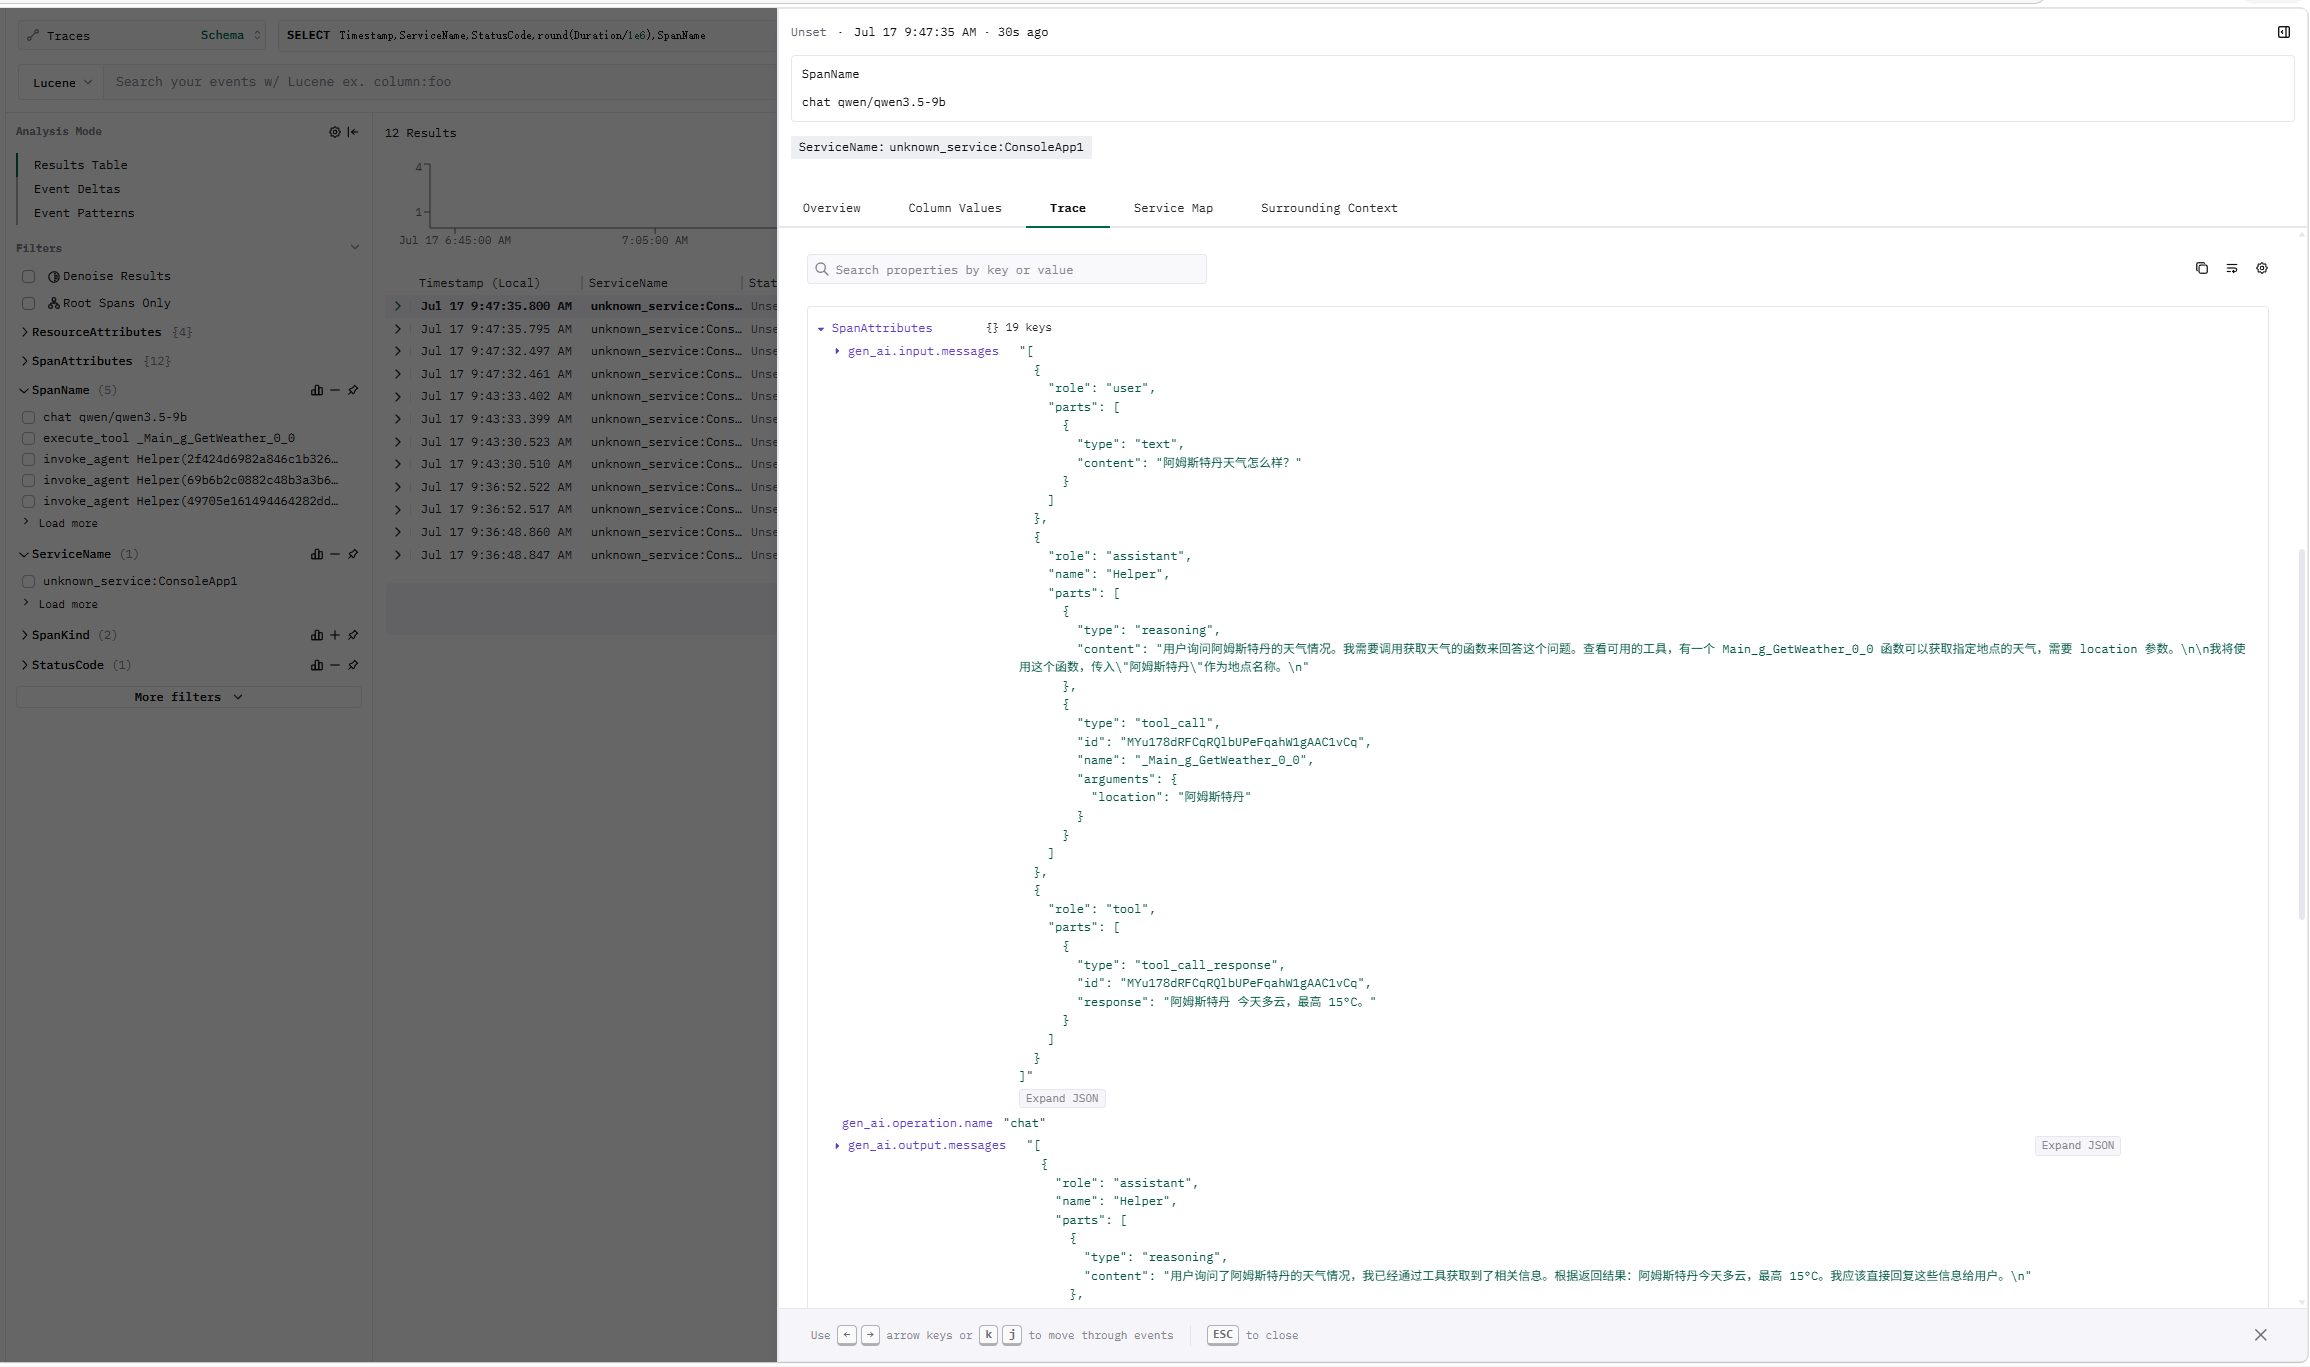Toggle line wrap in the properties viewer
2310x1367 pixels.
(x=2231, y=268)
